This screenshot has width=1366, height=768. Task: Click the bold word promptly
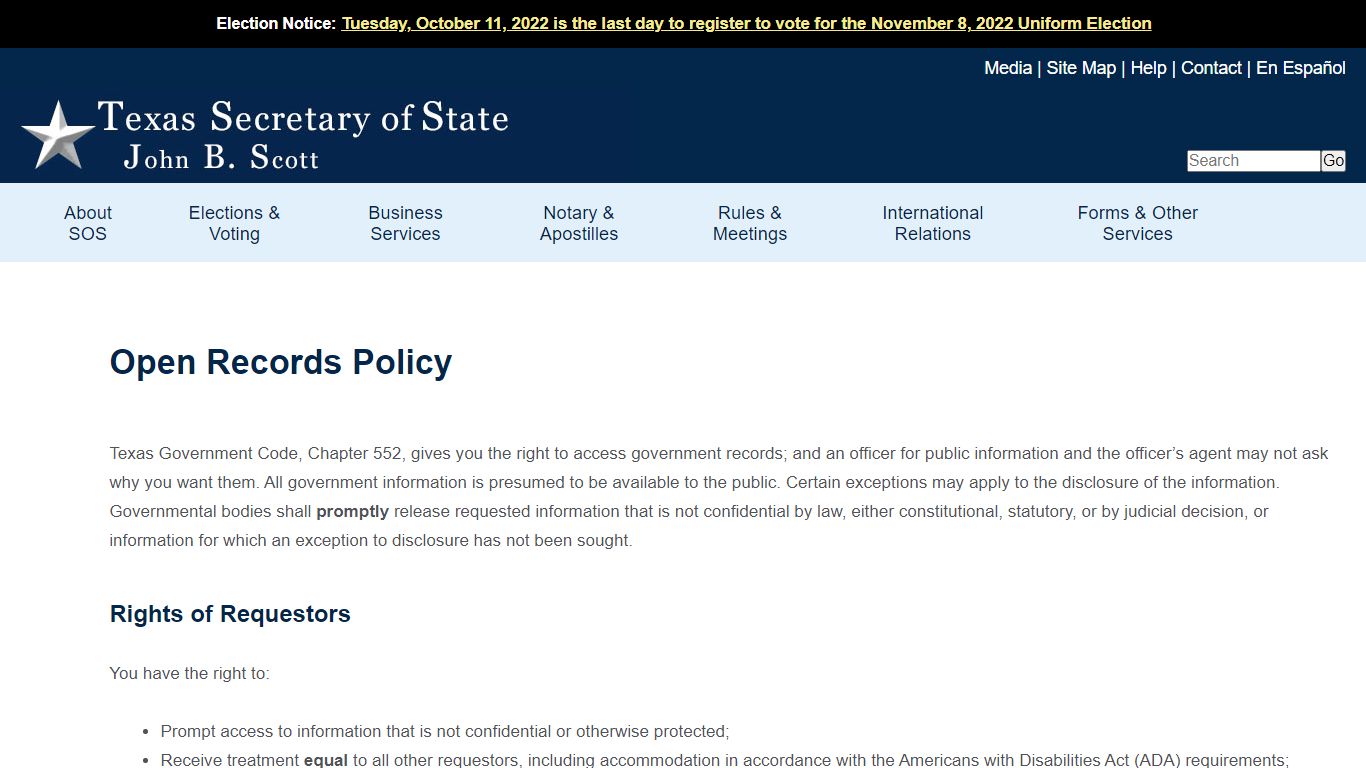pos(353,511)
